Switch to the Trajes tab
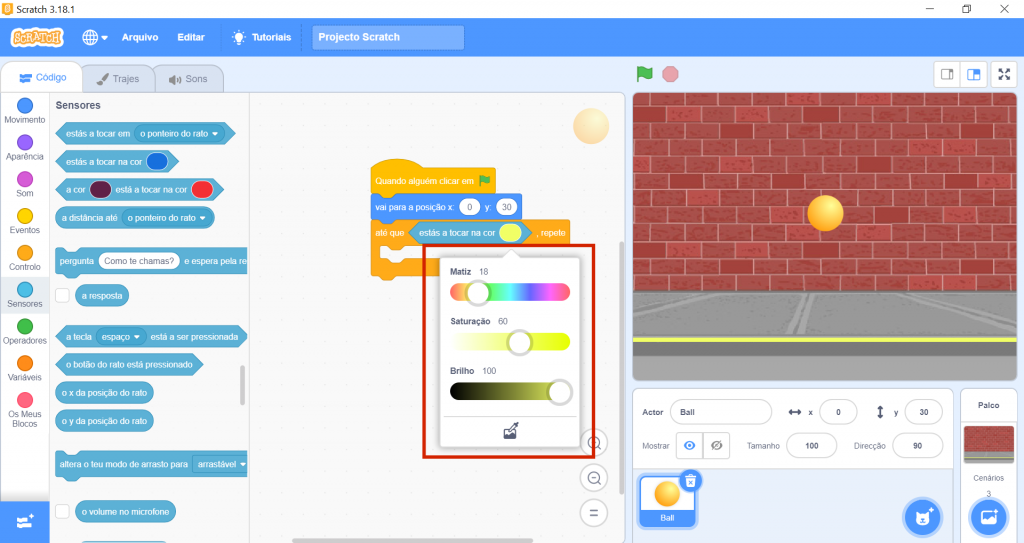Image resolution: width=1024 pixels, height=543 pixels. pos(118,78)
